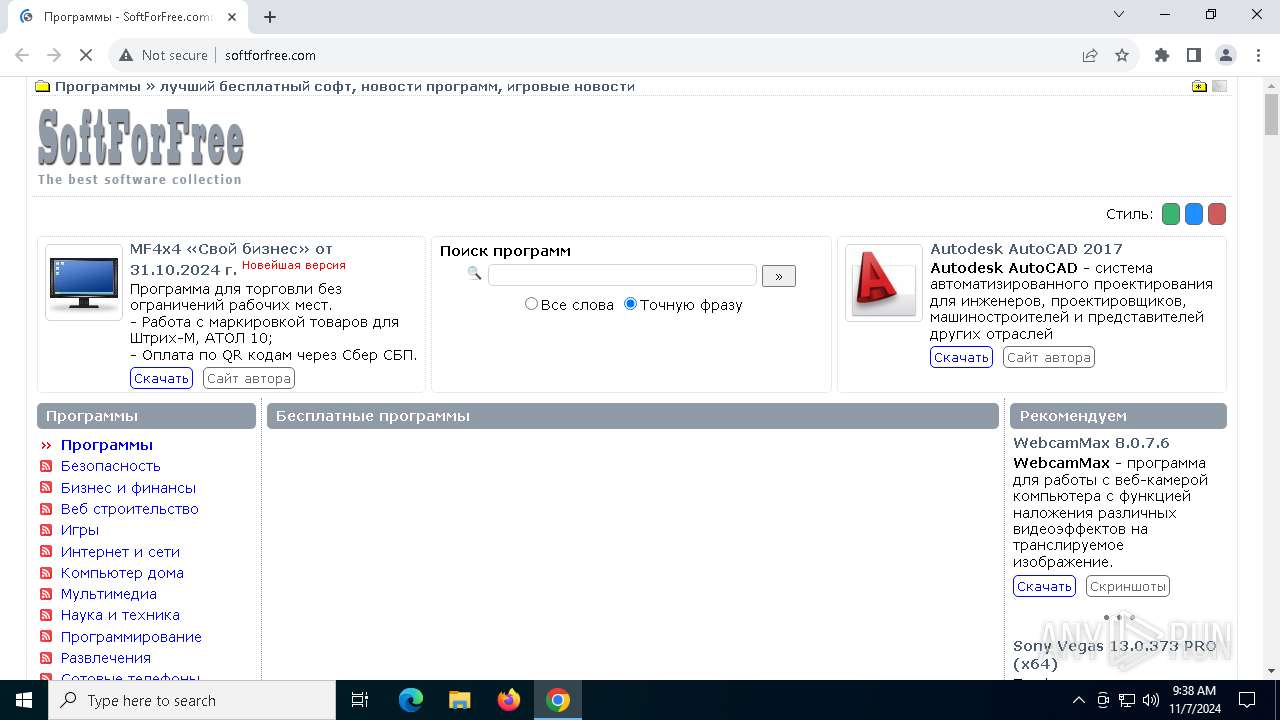This screenshot has height=720, width=1280.
Task: Click the RSS icon next to Развлечения
Action: (46, 658)
